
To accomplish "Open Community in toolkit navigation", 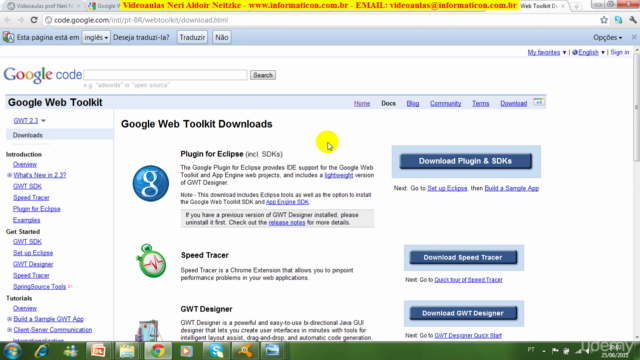I will point(445,104).
